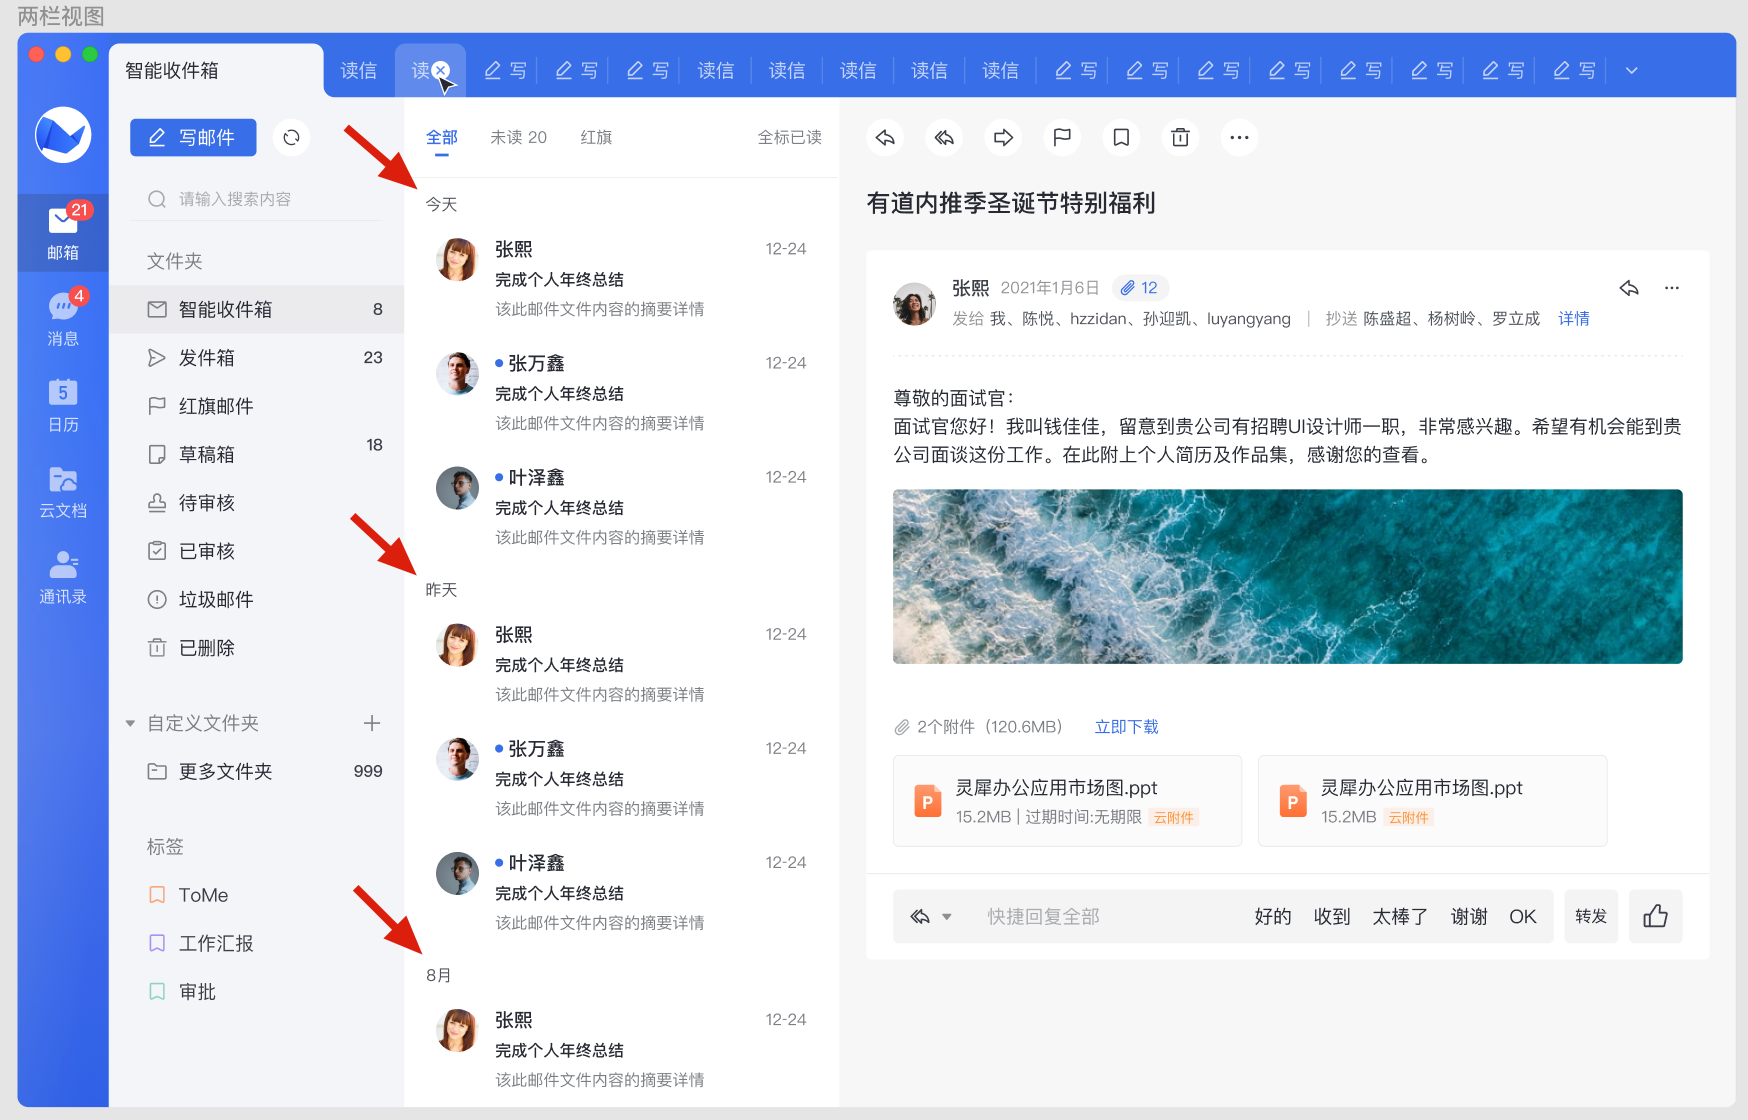Click the 快捷回复全部 reply input

1043,916
